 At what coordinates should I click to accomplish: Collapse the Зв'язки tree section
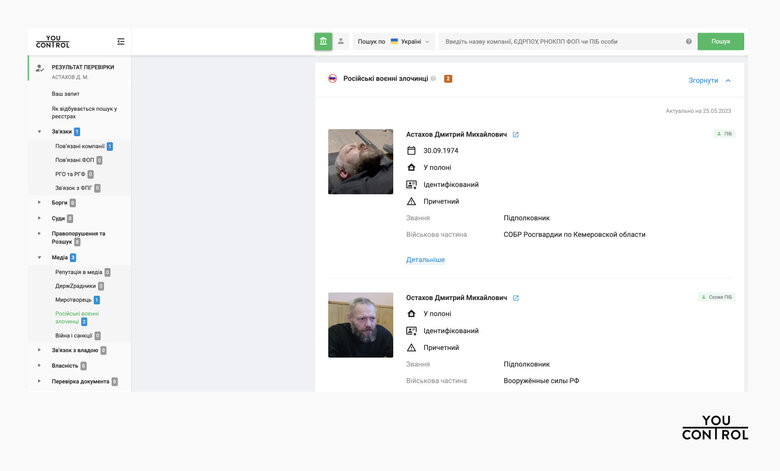(x=39, y=132)
